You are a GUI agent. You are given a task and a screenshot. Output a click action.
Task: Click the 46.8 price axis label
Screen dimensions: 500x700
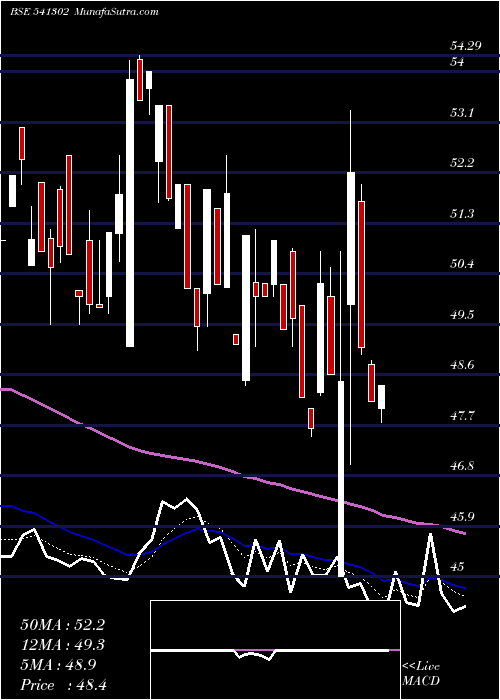click(462, 467)
